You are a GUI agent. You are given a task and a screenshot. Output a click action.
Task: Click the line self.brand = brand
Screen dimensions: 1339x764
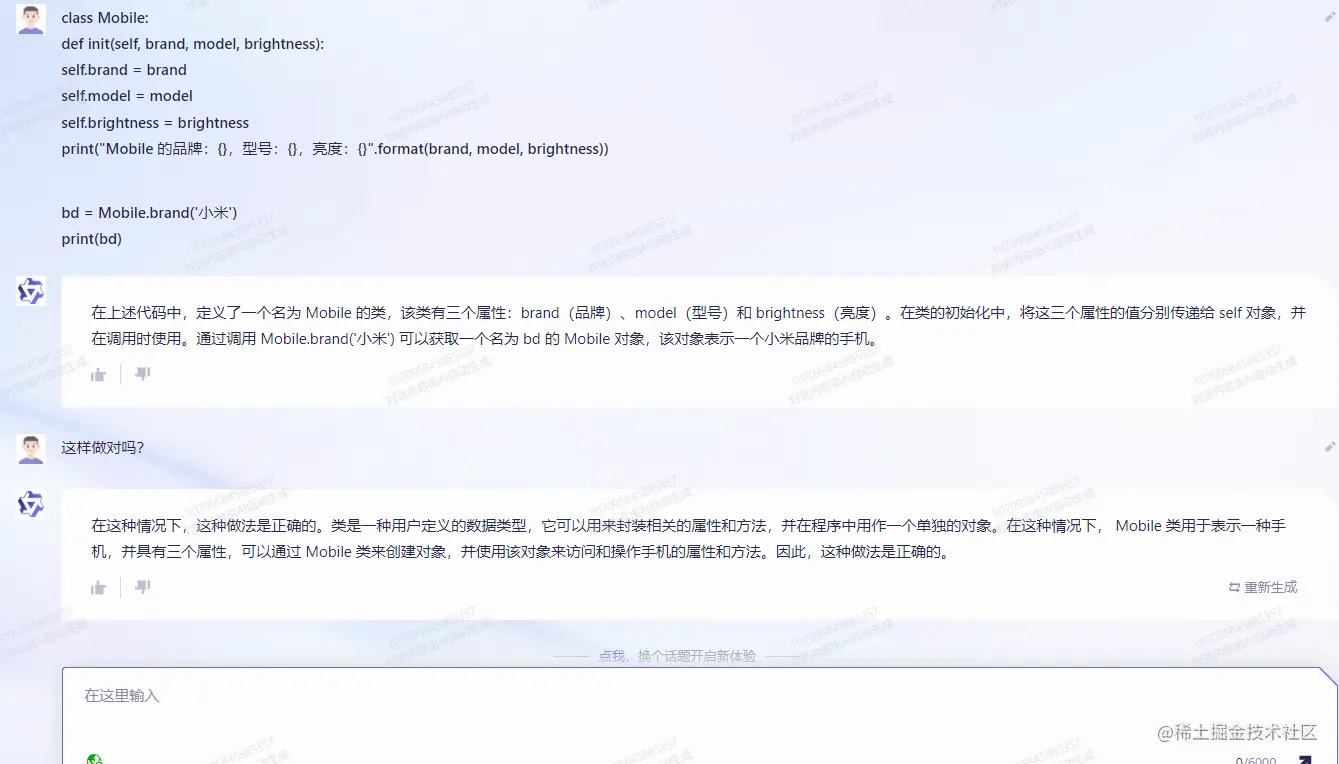pos(124,70)
